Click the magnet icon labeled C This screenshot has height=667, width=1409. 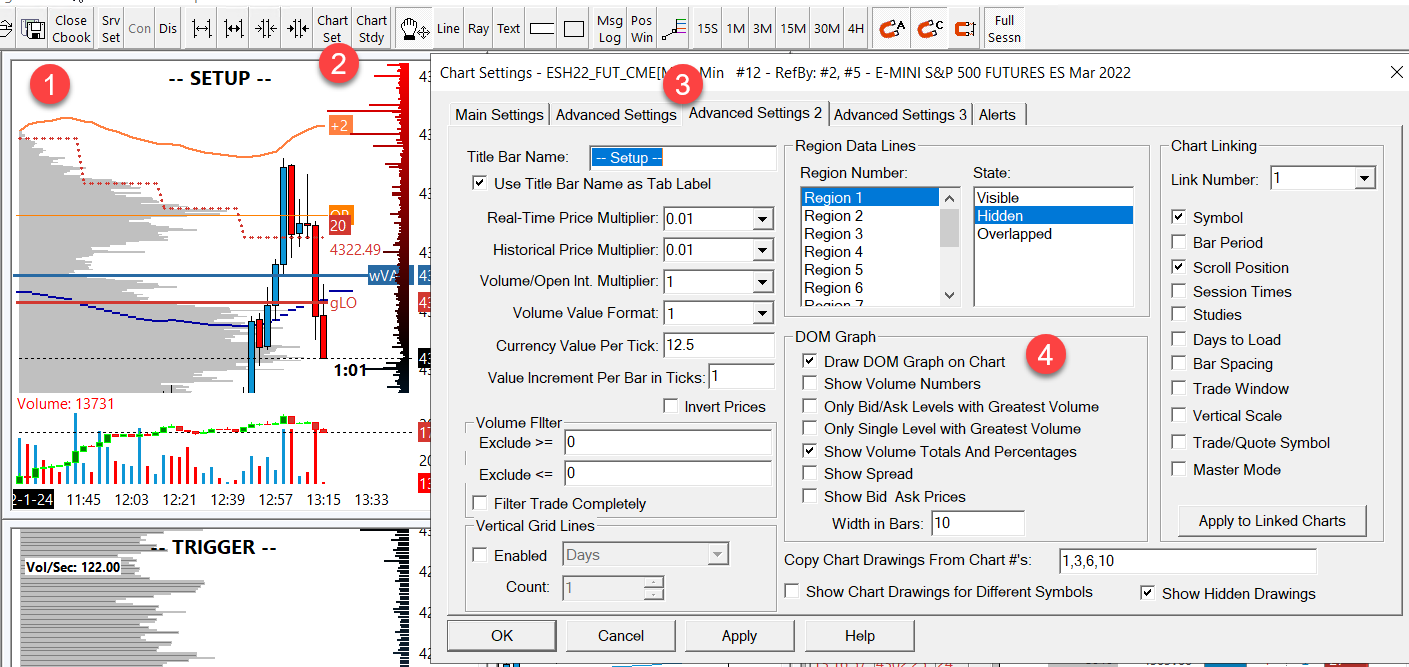[x=929, y=29]
